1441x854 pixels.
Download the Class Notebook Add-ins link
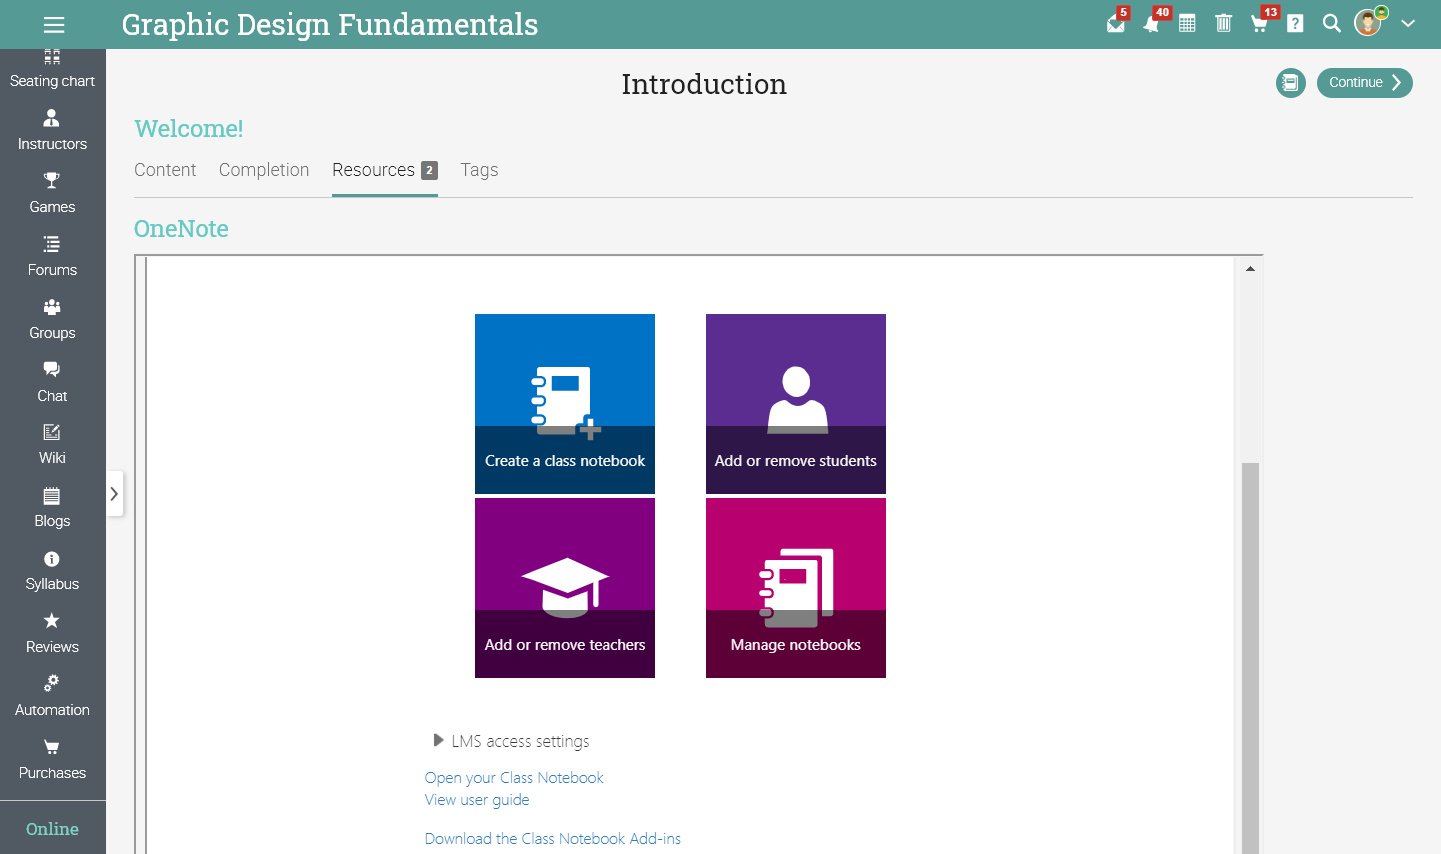pyautogui.click(x=552, y=839)
